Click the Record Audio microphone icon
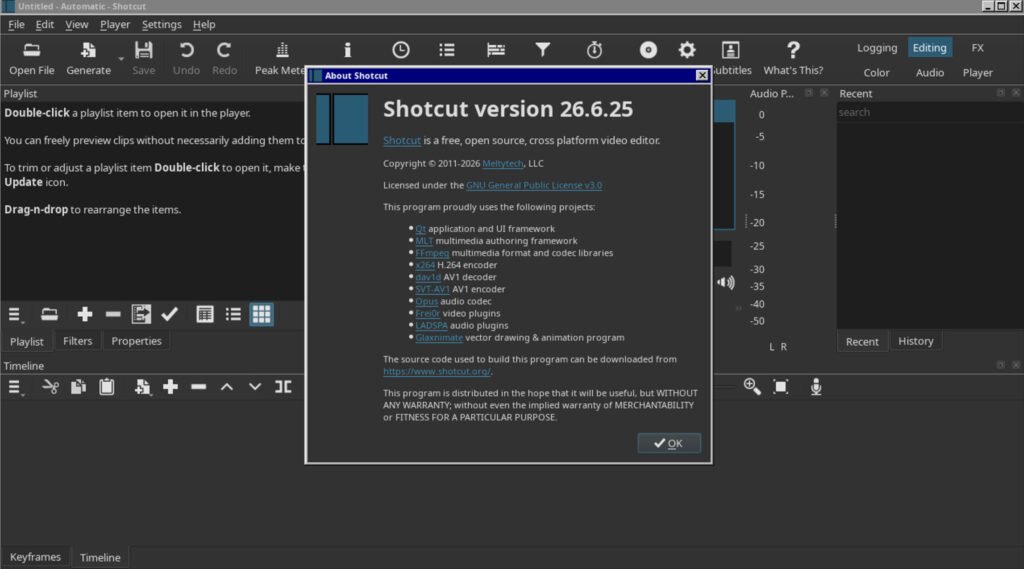Screen dimensions: 1024x569 point(816,387)
